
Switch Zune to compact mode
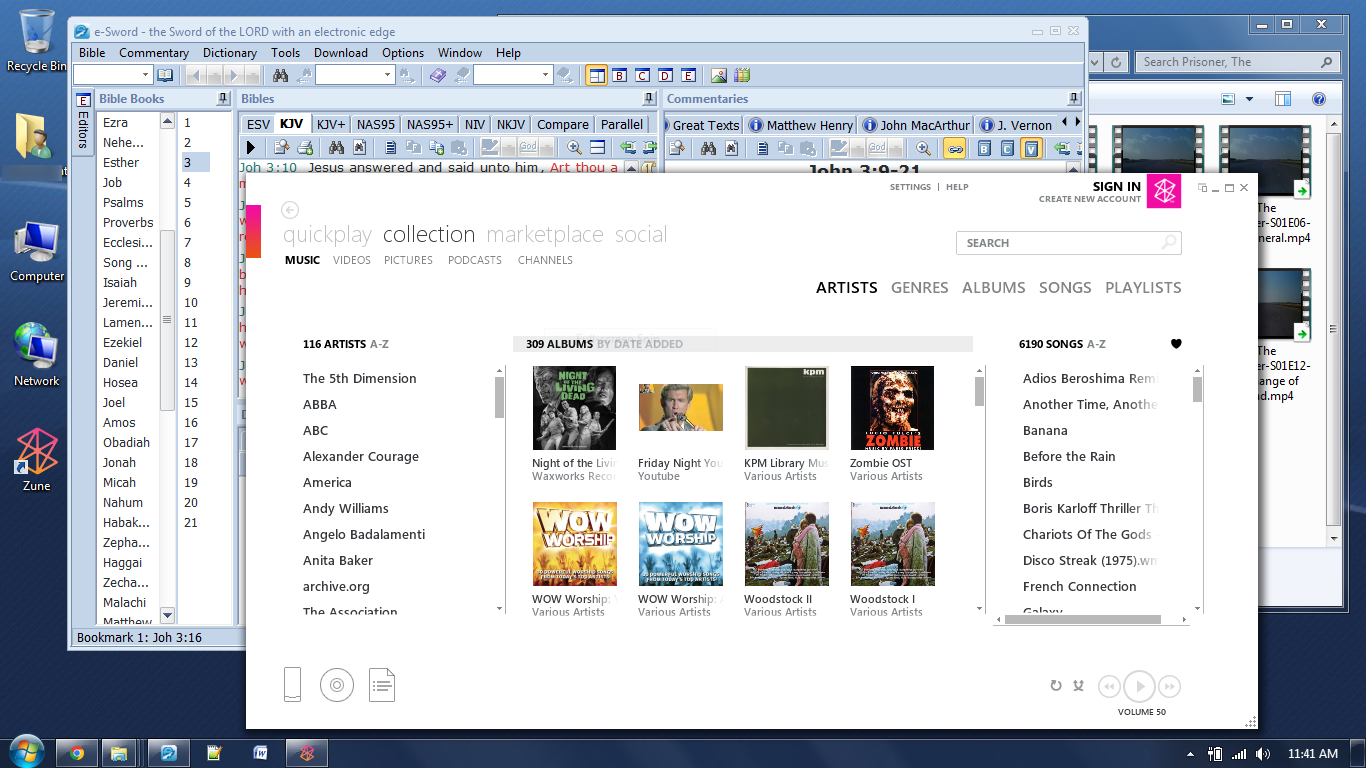click(1202, 188)
